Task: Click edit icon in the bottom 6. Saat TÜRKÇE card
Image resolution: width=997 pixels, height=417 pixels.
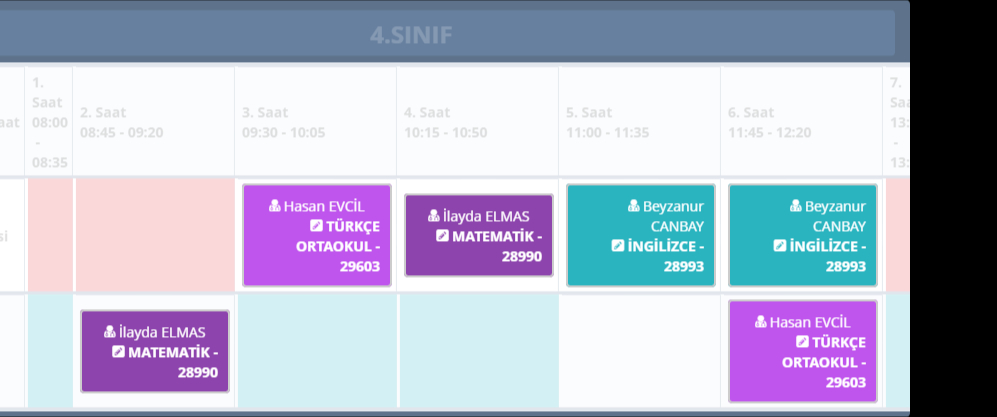Action: [803, 342]
